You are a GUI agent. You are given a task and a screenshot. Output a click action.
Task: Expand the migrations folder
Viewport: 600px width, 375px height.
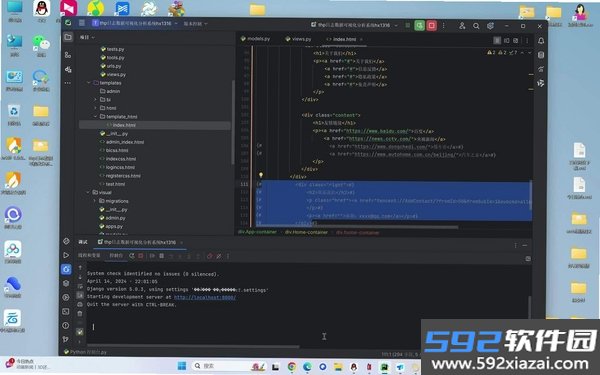pos(95,201)
